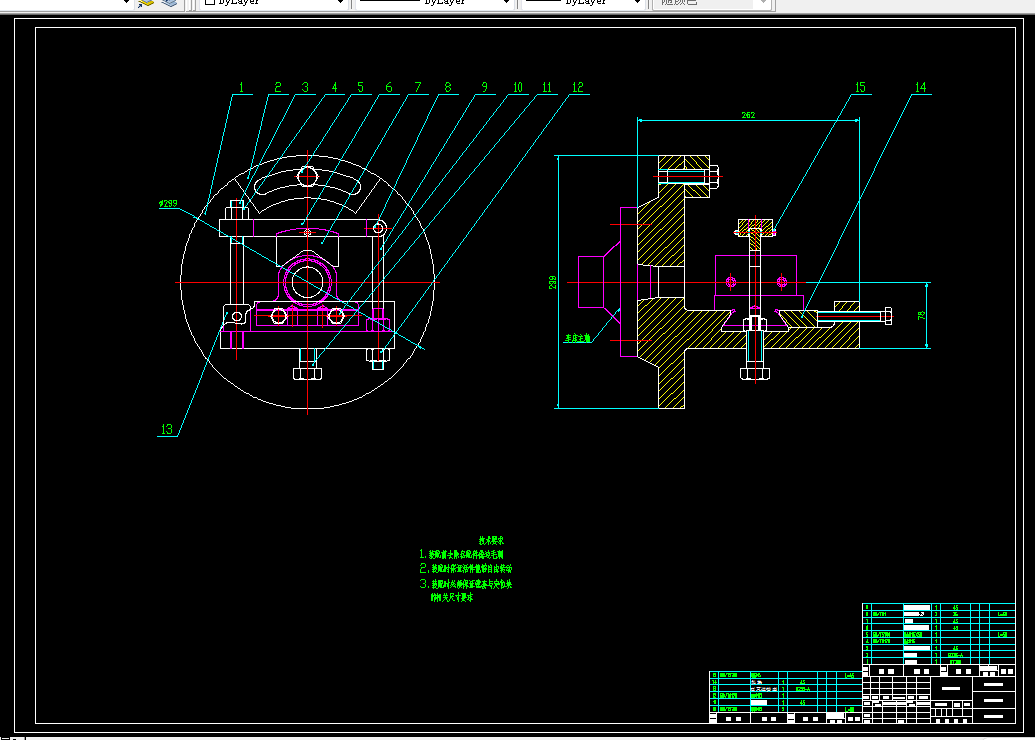Select technical requirement line 2
1035x740 pixels.
(465, 568)
